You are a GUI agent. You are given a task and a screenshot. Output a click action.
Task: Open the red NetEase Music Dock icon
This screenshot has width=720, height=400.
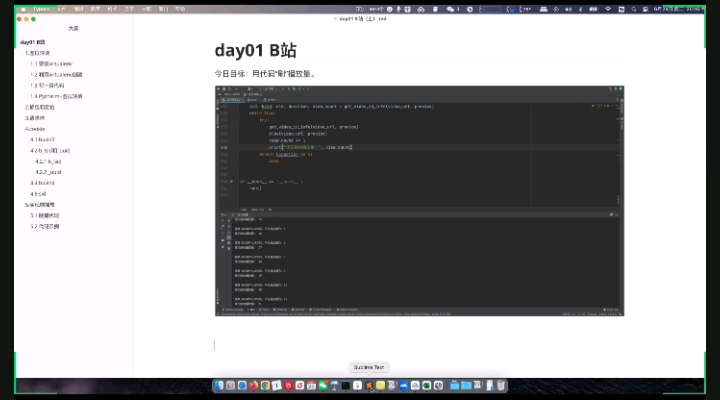(x=288, y=385)
